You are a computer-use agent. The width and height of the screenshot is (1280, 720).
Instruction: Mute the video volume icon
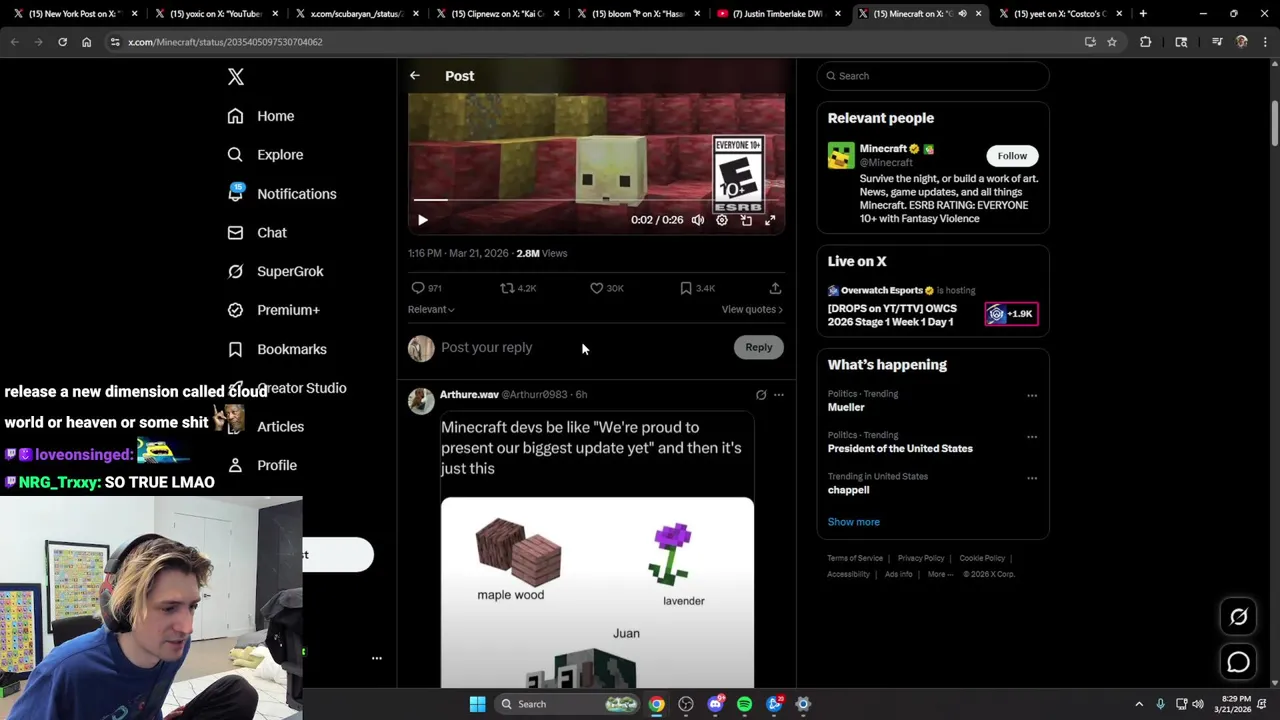click(x=698, y=220)
